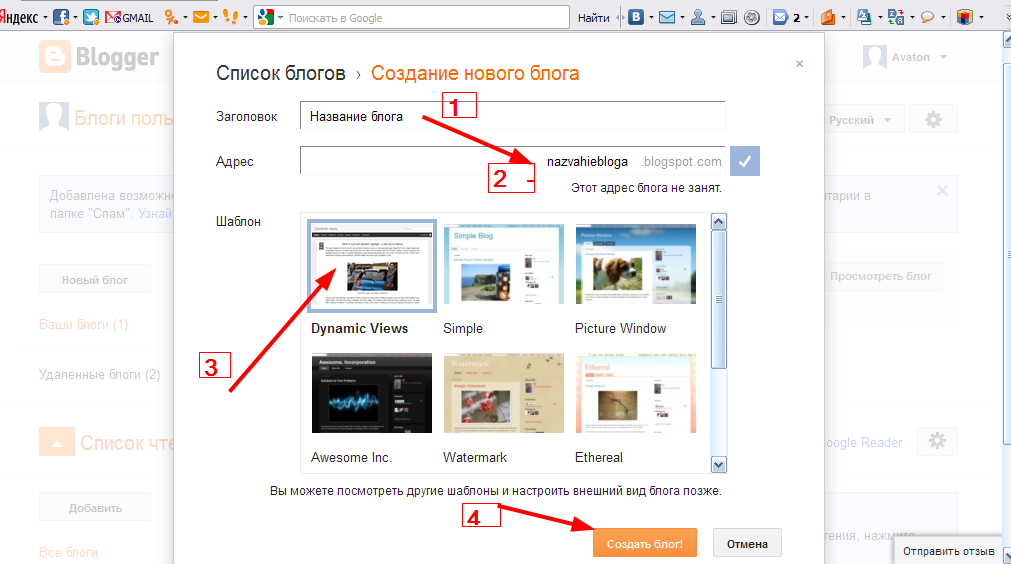
Task: Click the blue person contacts icon
Action: (698, 17)
